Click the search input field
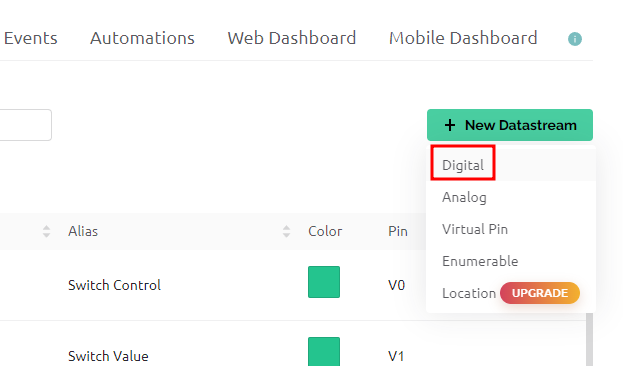This screenshot has height=366, width=623. [x=24, y=125]
